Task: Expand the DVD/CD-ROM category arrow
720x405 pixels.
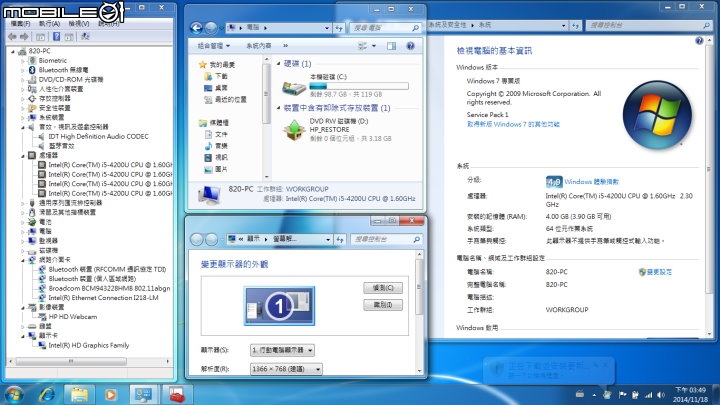Action: tap(22, 79)
